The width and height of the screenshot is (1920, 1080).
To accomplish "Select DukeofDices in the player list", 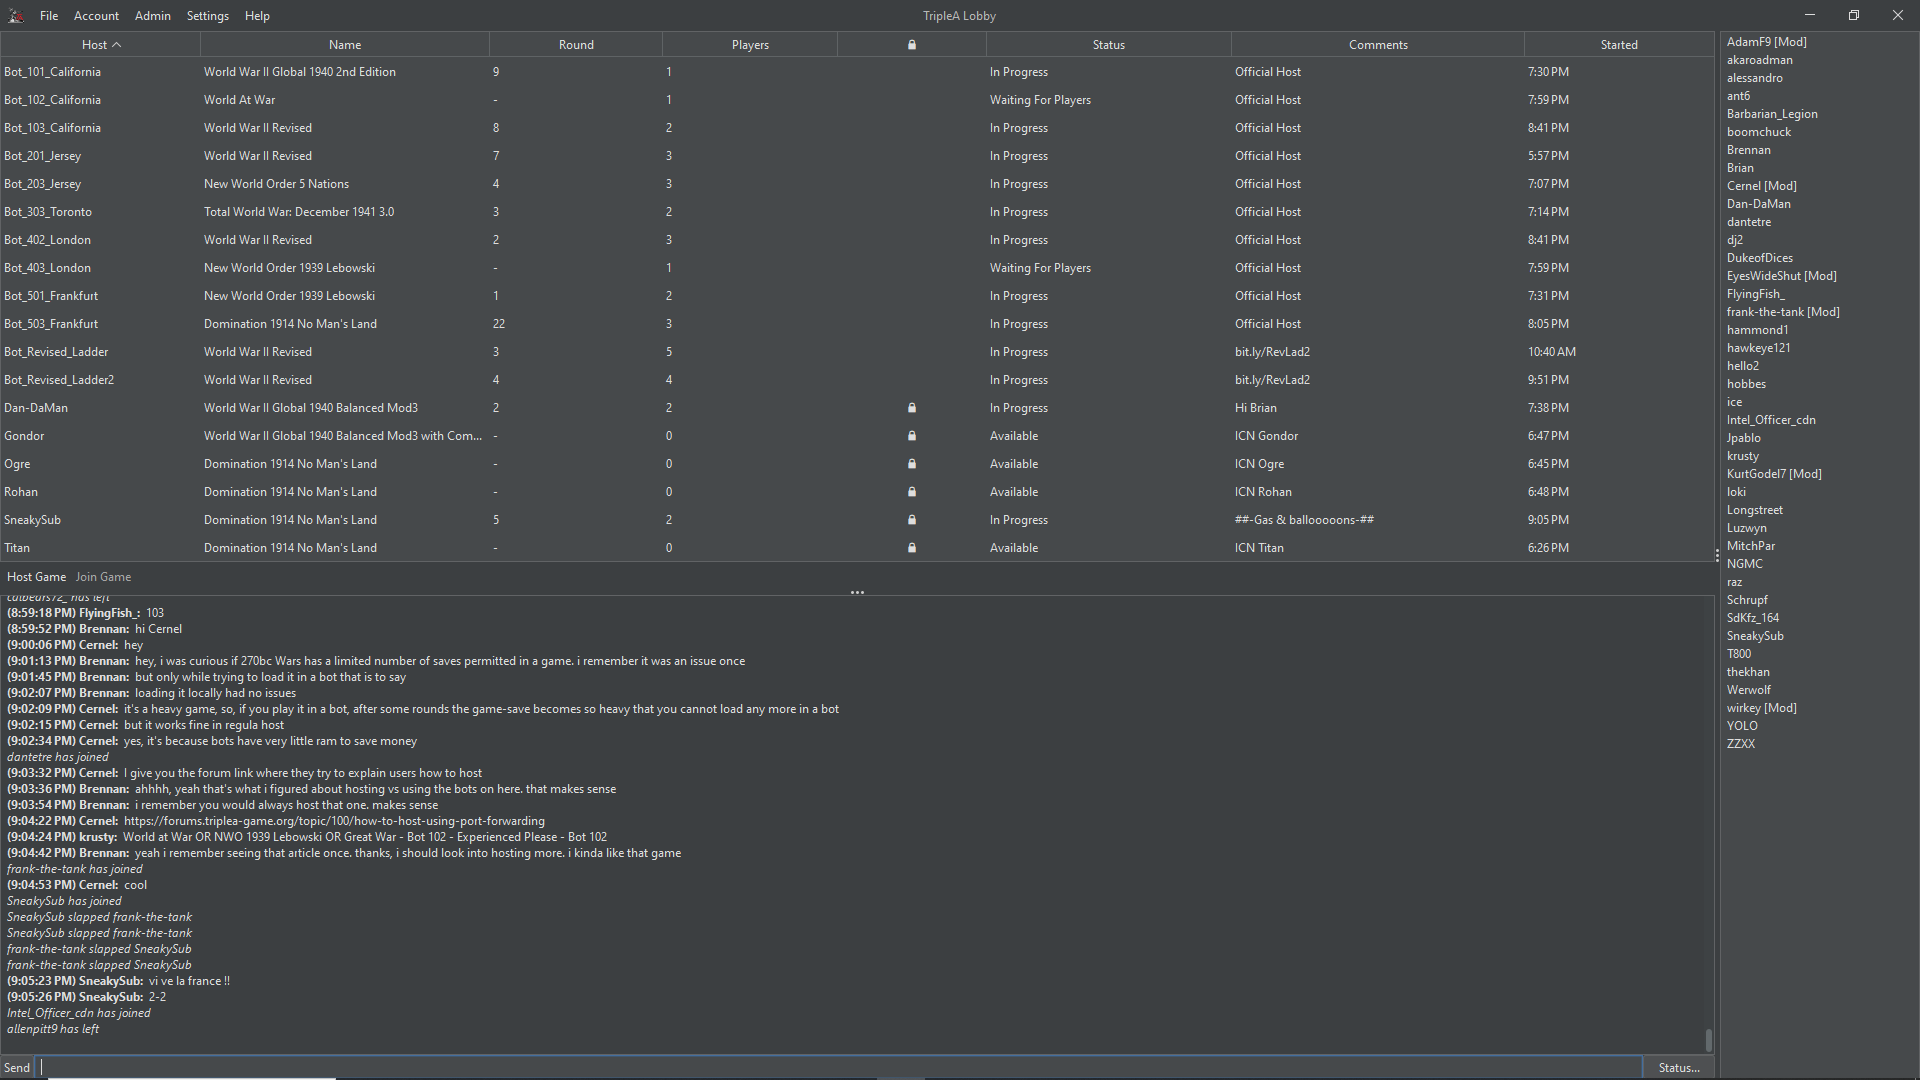I will [x=1759, y=258].
